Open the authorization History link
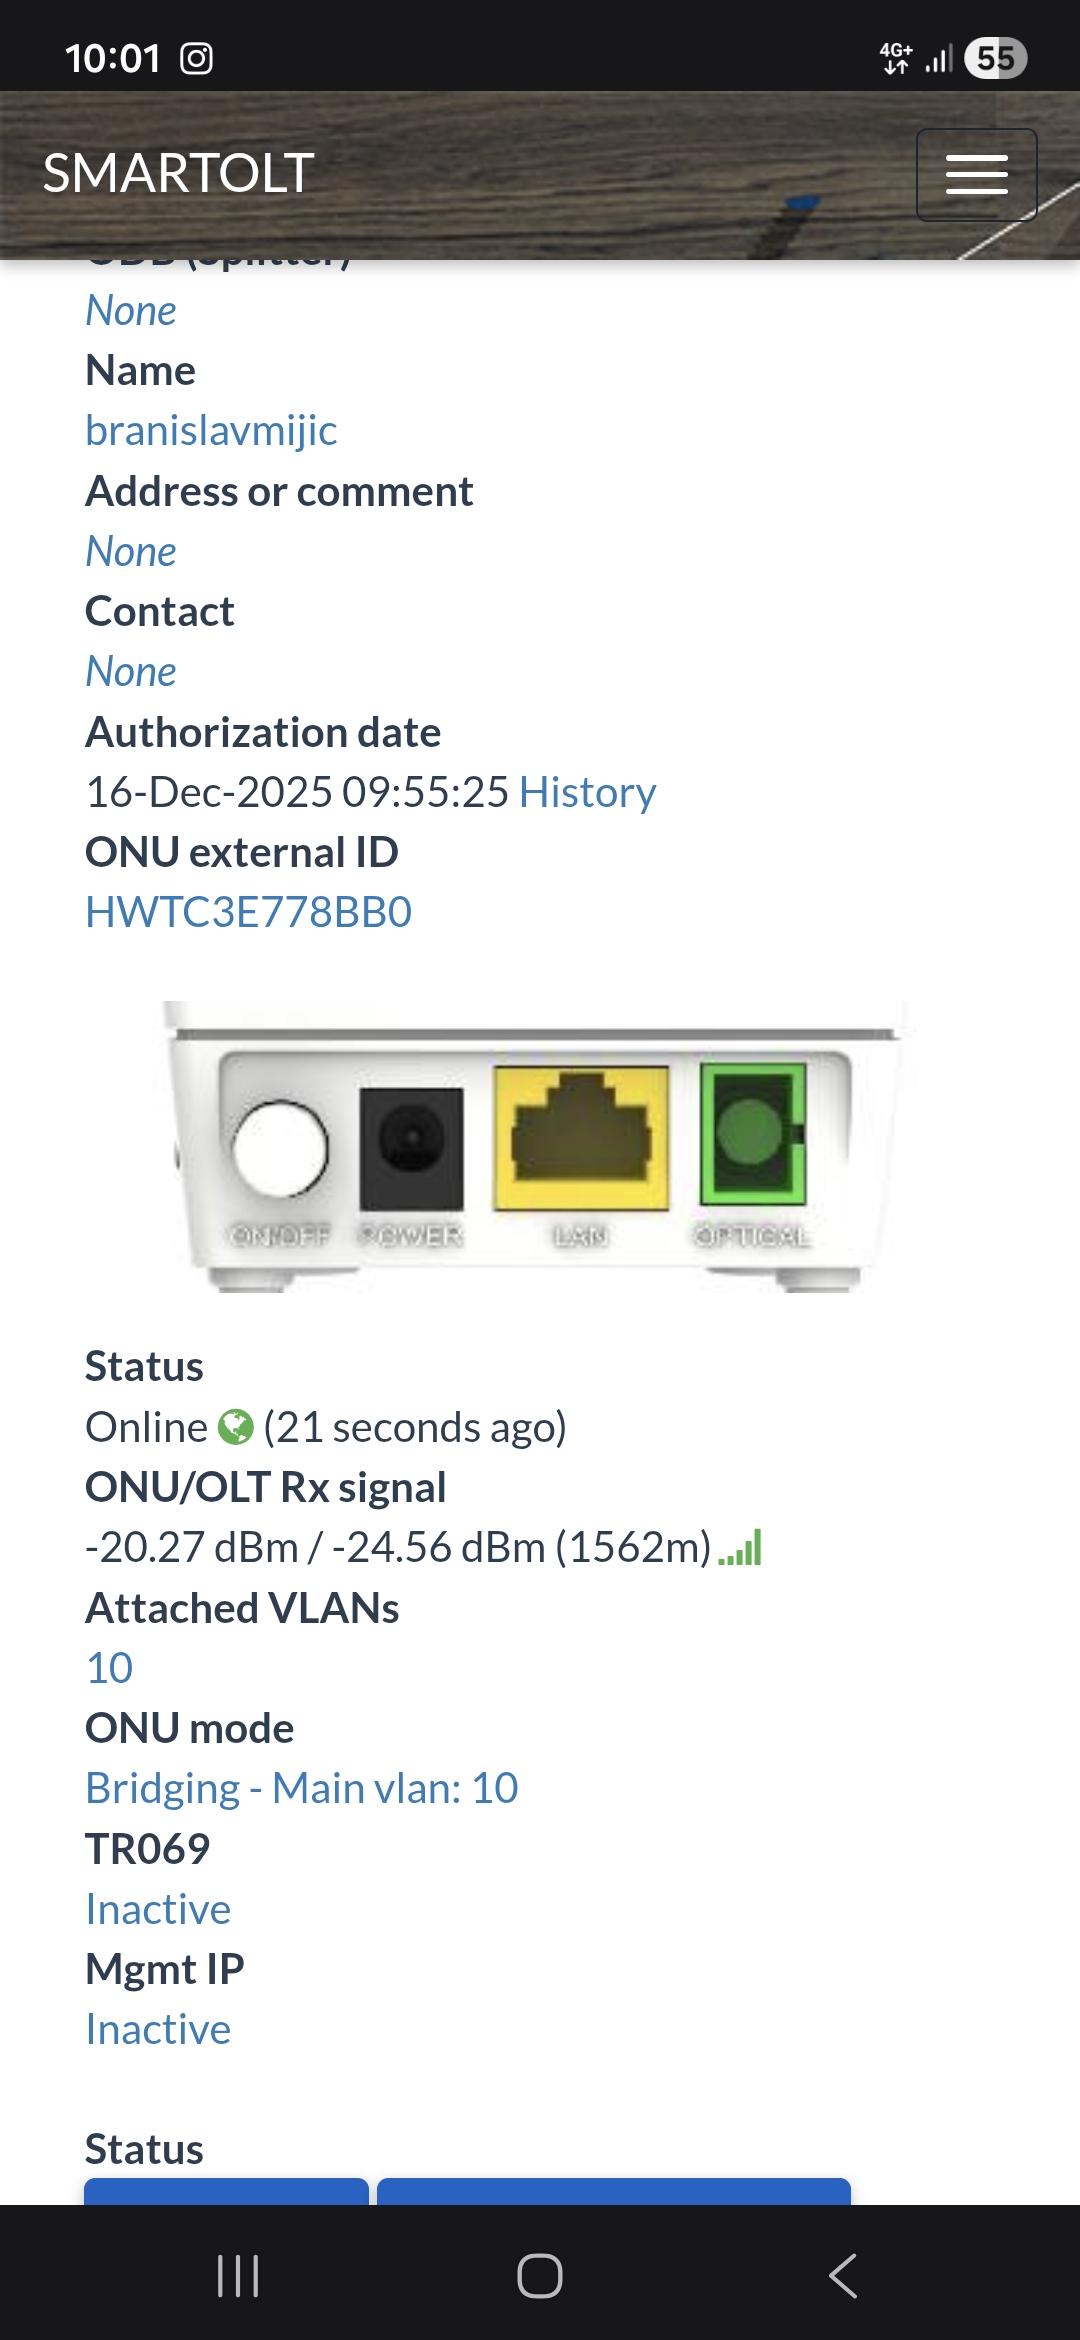 tap(587, 792)
